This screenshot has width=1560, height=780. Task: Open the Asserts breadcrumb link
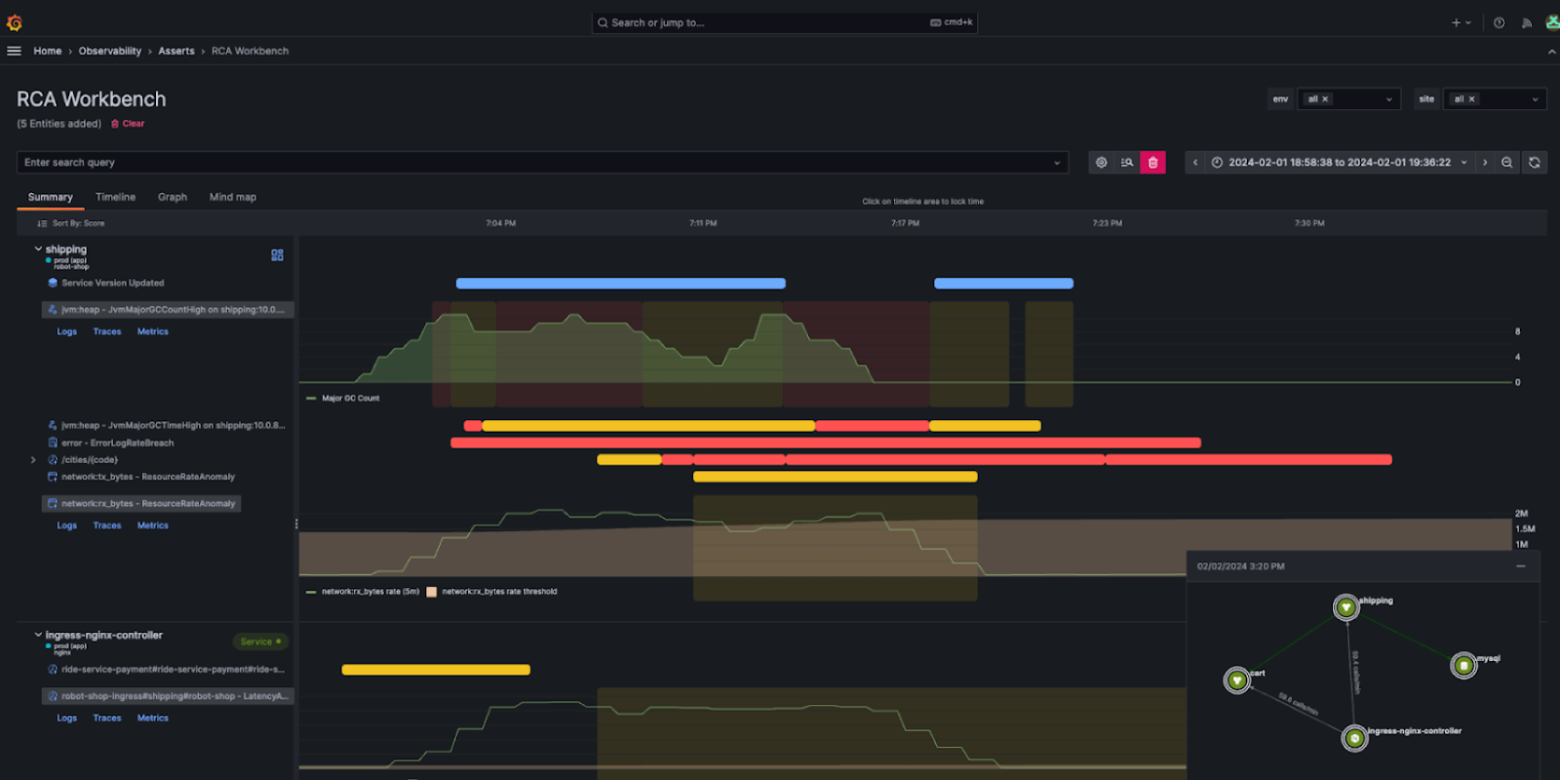(176, 51)
